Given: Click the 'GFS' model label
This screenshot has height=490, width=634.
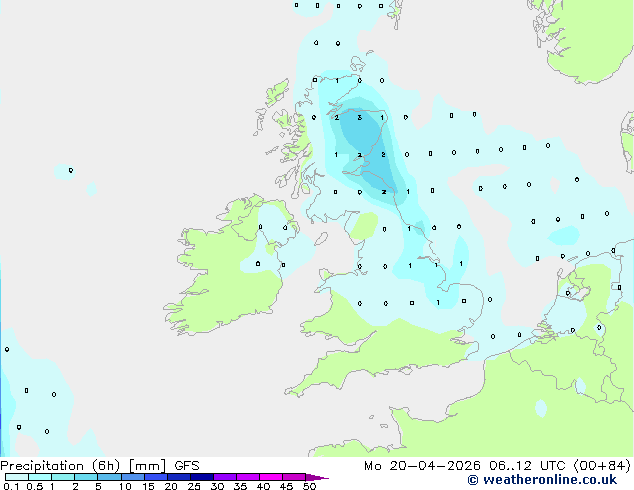Looking at the screenshot, I should (x=187, y=466).
